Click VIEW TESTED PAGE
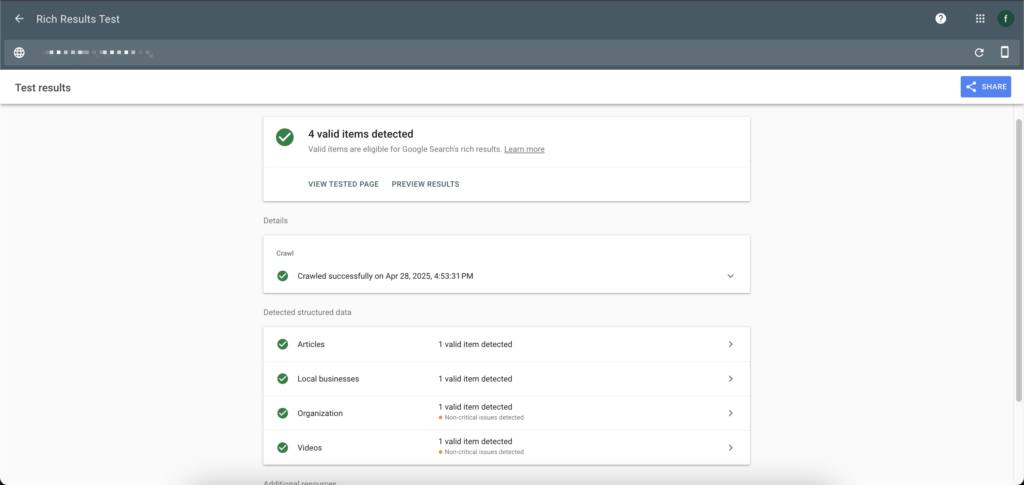The width and height of the screenshot is (1024, 485). 344,184
